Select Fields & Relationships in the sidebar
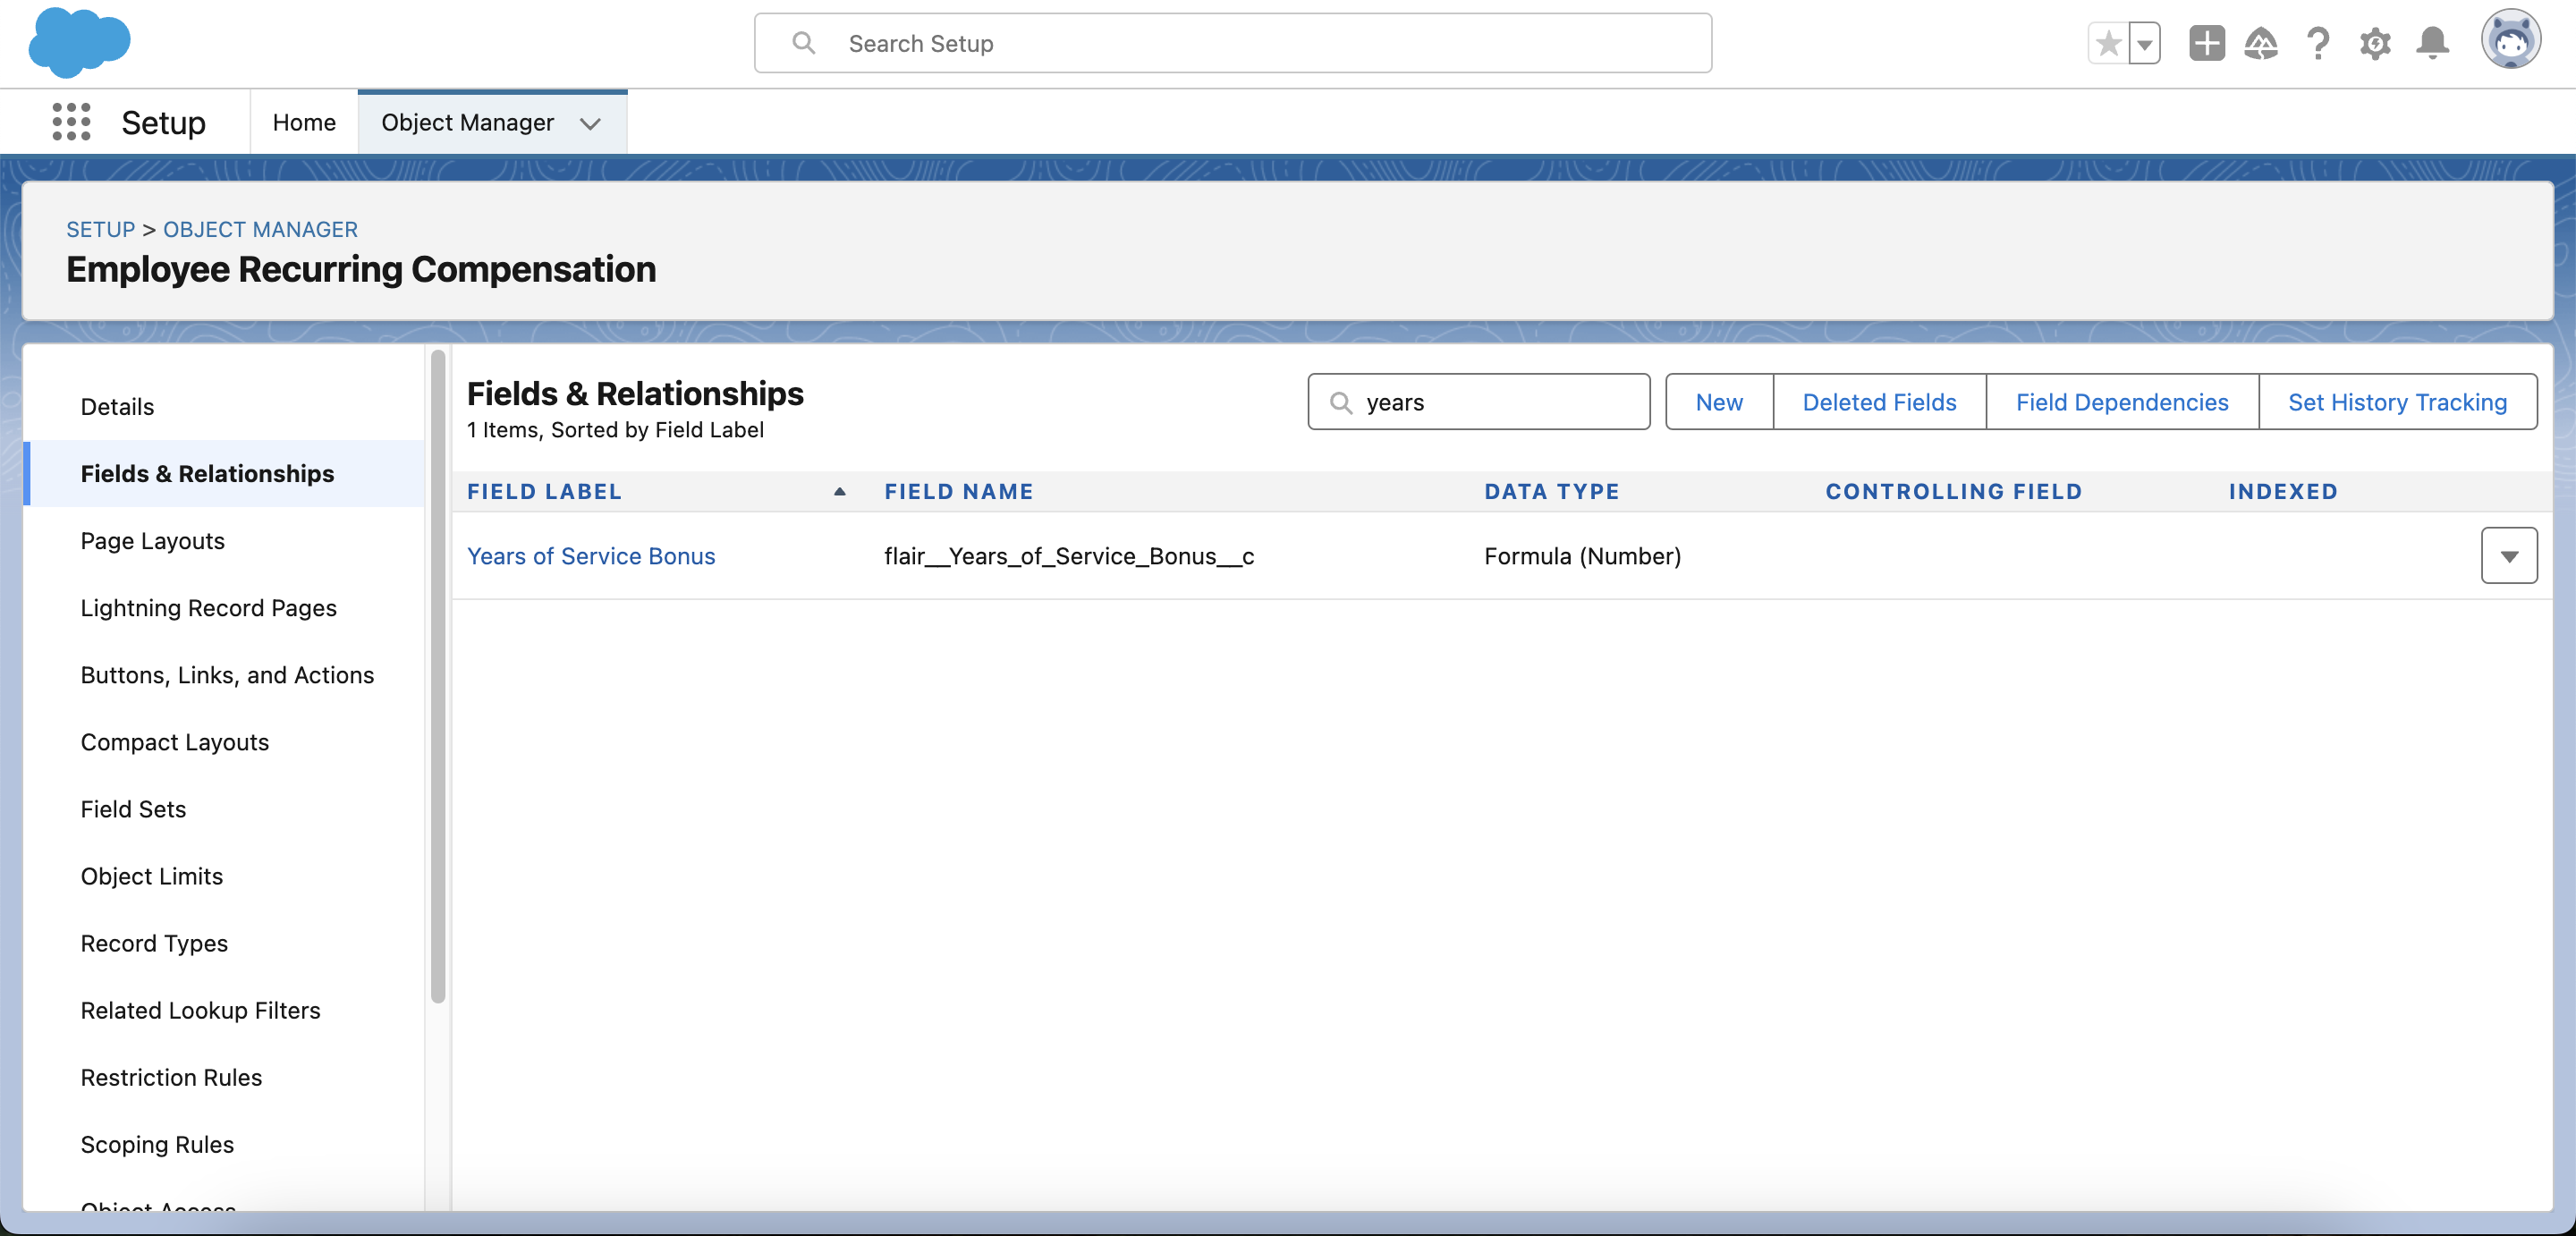2576x1236 pixels. coord(207,473)
